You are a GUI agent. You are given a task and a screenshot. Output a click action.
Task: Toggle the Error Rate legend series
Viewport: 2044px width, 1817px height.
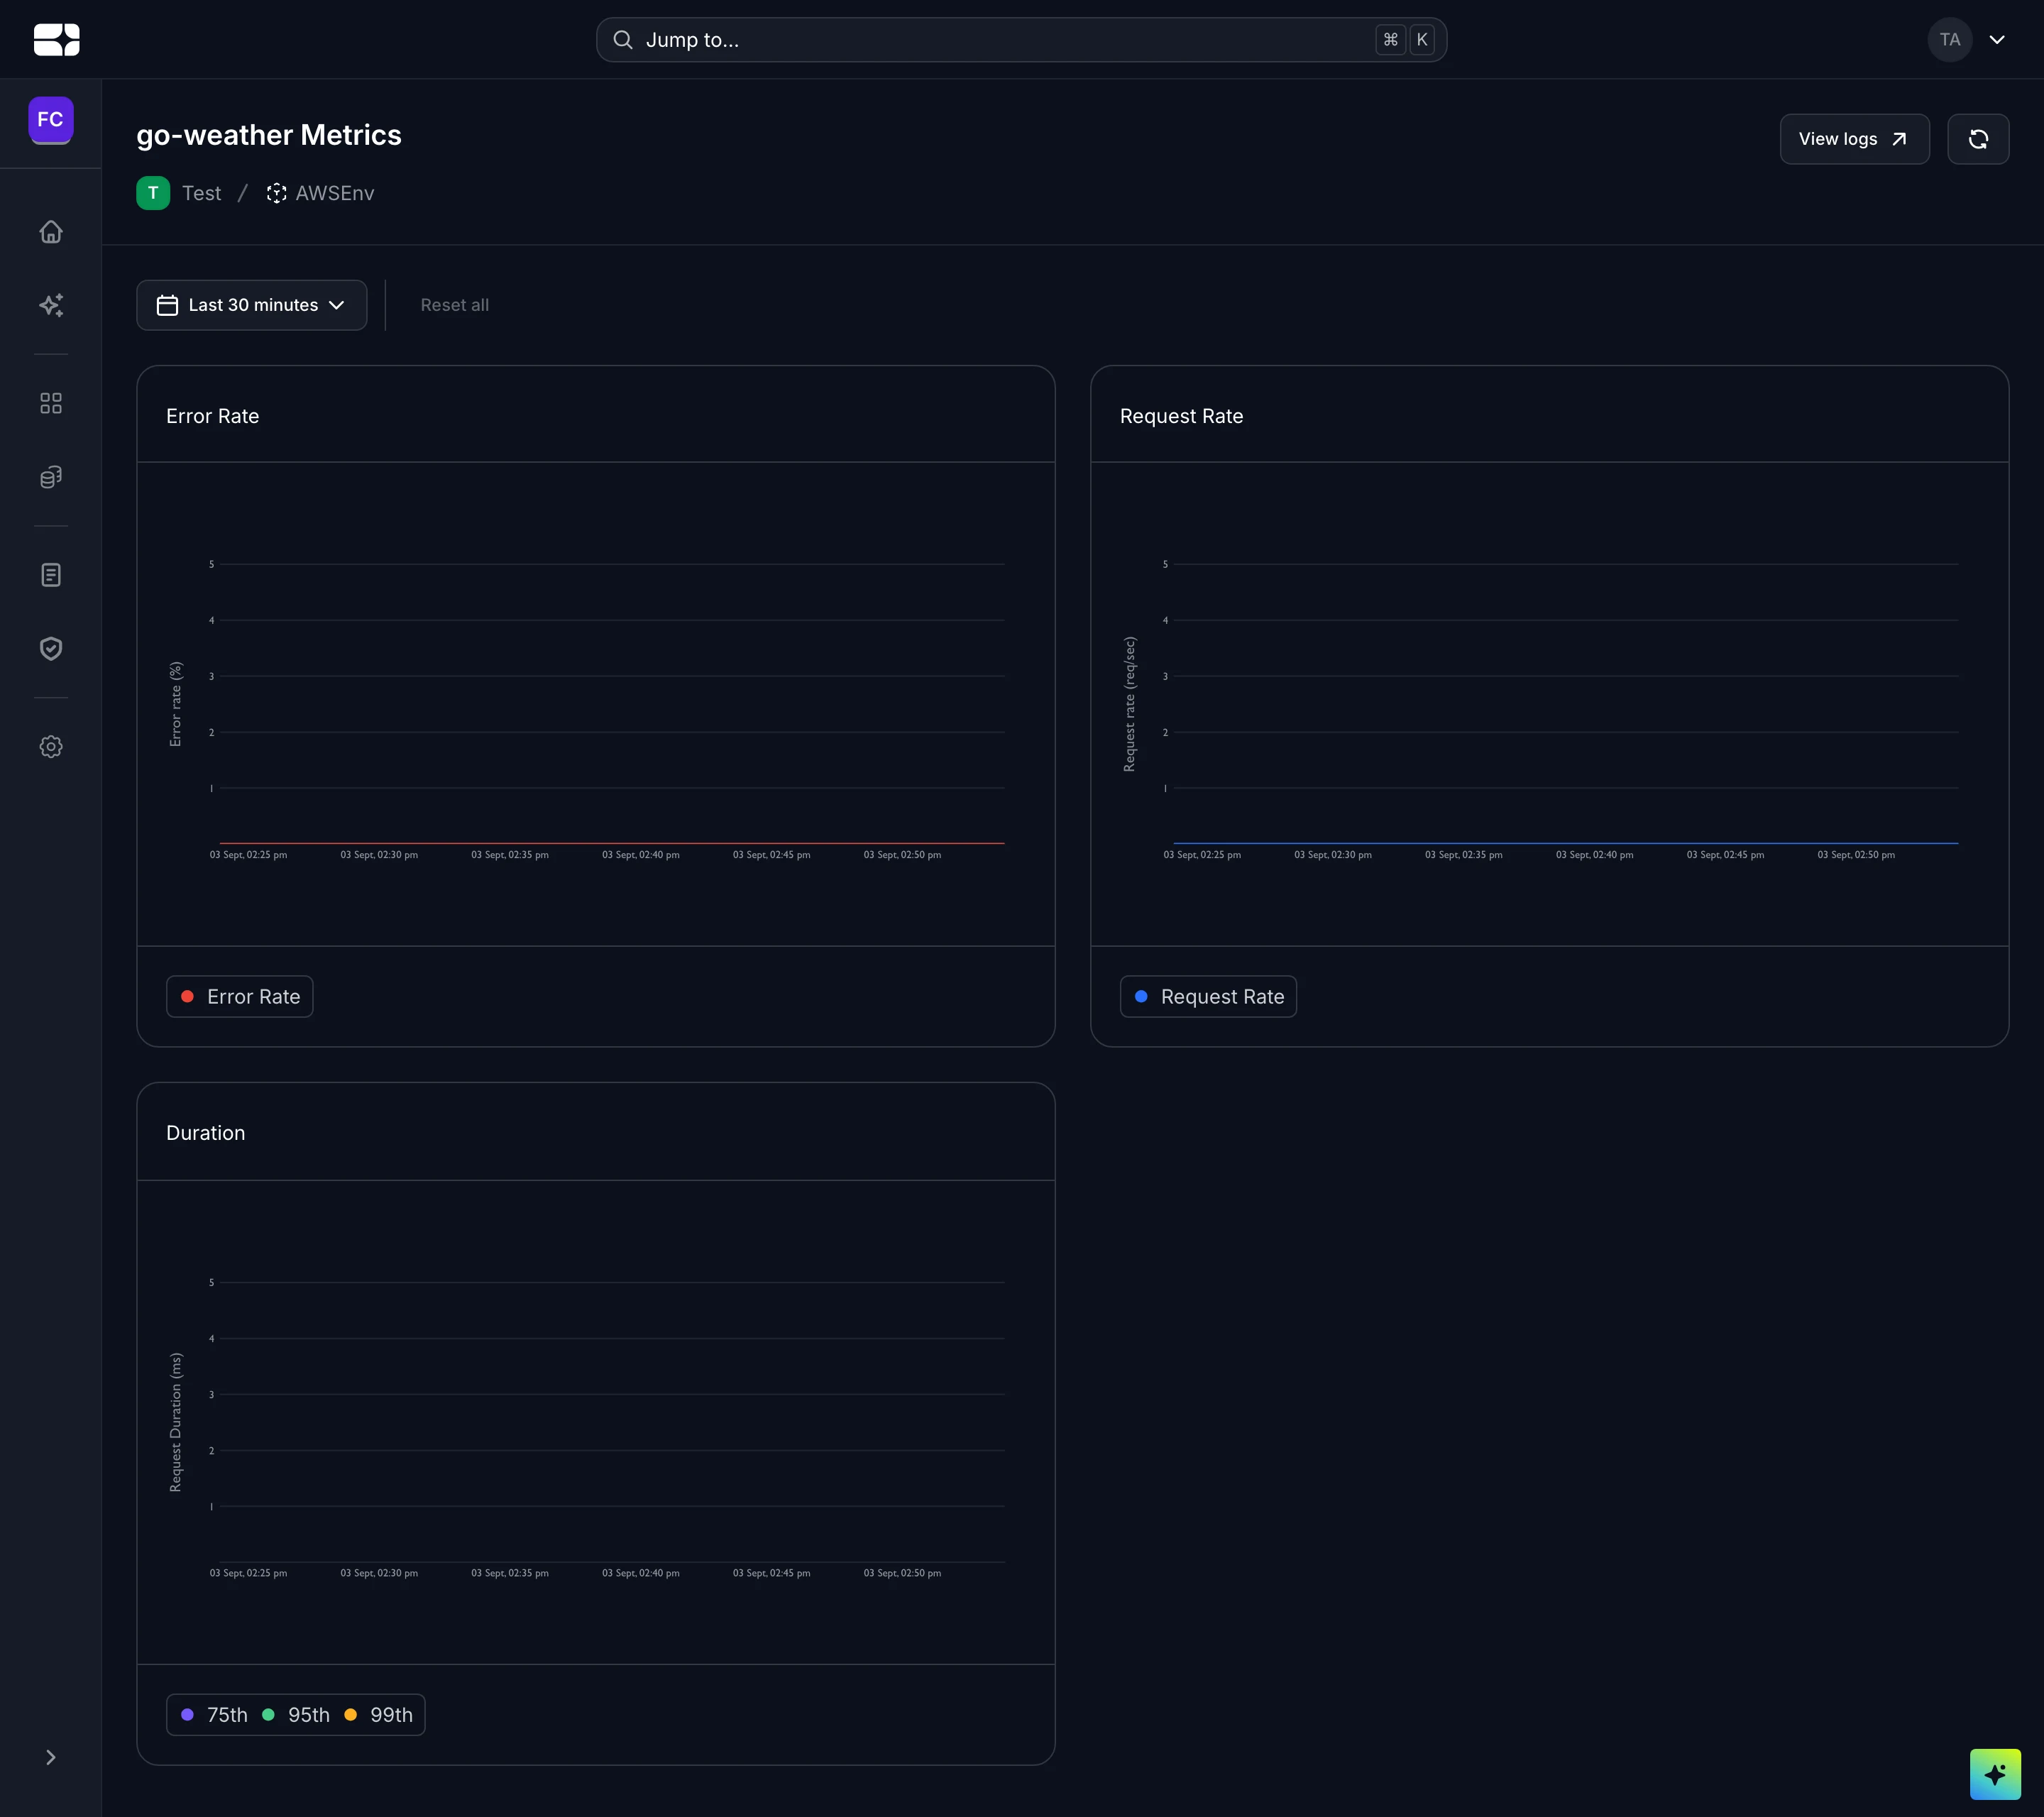point(240,997)
